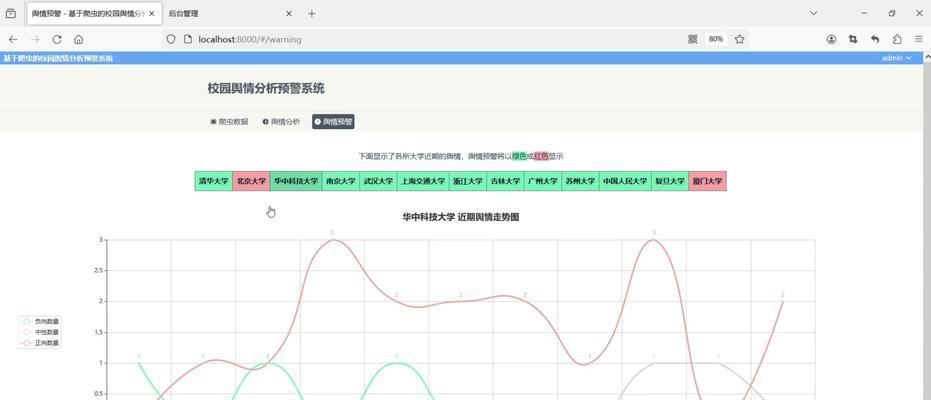Select 武汉大学 university button
Screen dimensions: 931x400
pos(378,181)
